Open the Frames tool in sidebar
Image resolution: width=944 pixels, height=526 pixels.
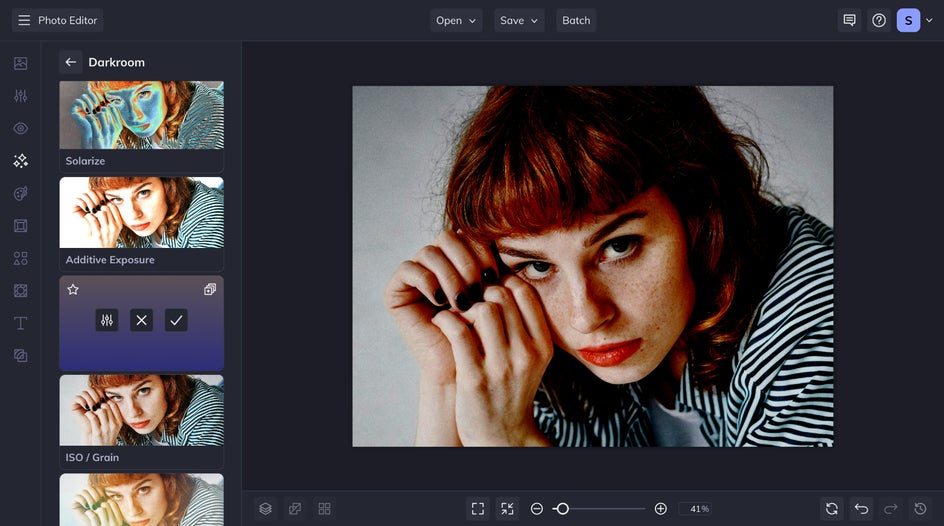(20, 226)
